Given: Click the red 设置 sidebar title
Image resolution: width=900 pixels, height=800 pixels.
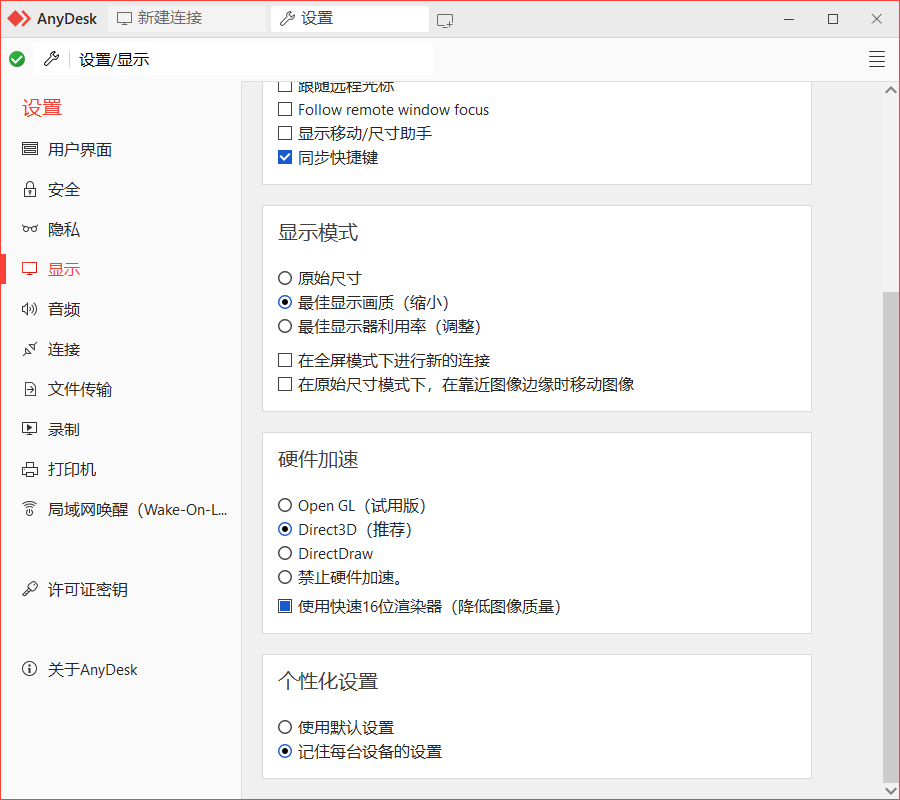Looking at the screenshot, I should pos(42,108).
